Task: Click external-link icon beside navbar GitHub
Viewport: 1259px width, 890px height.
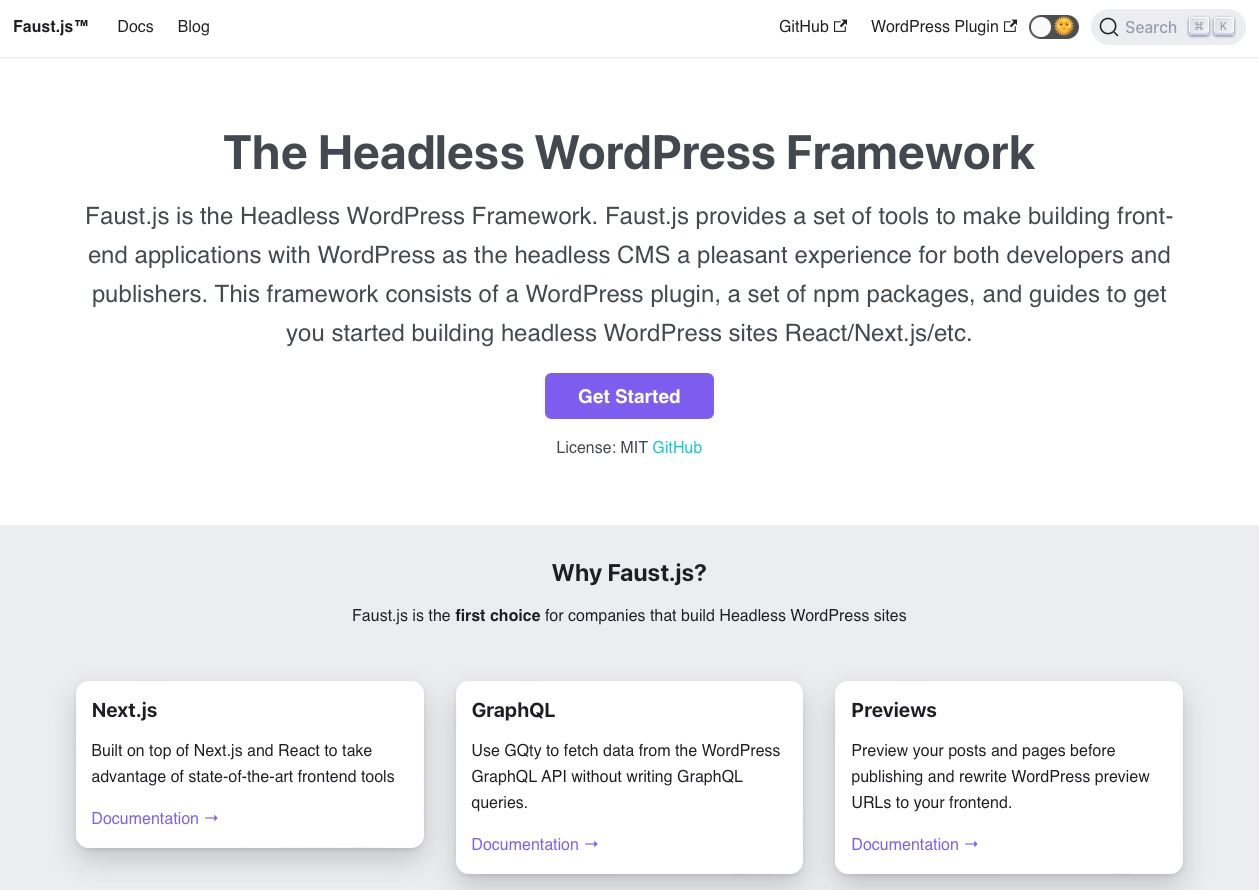Action: point(841,27)
